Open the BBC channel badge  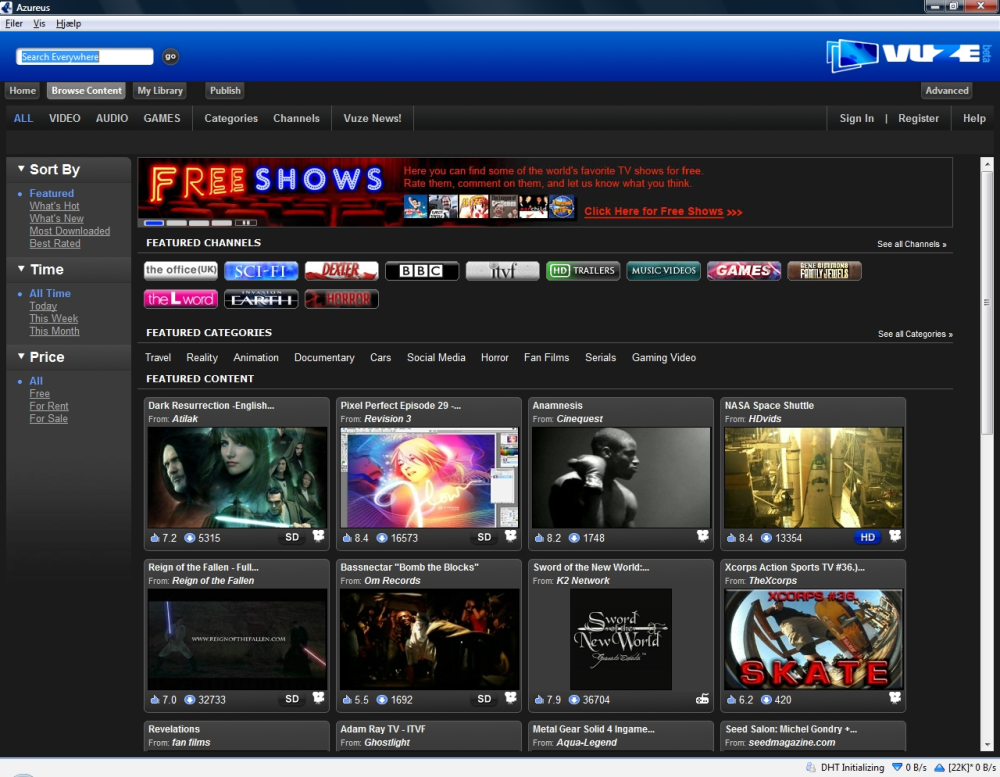pos(422,271)
